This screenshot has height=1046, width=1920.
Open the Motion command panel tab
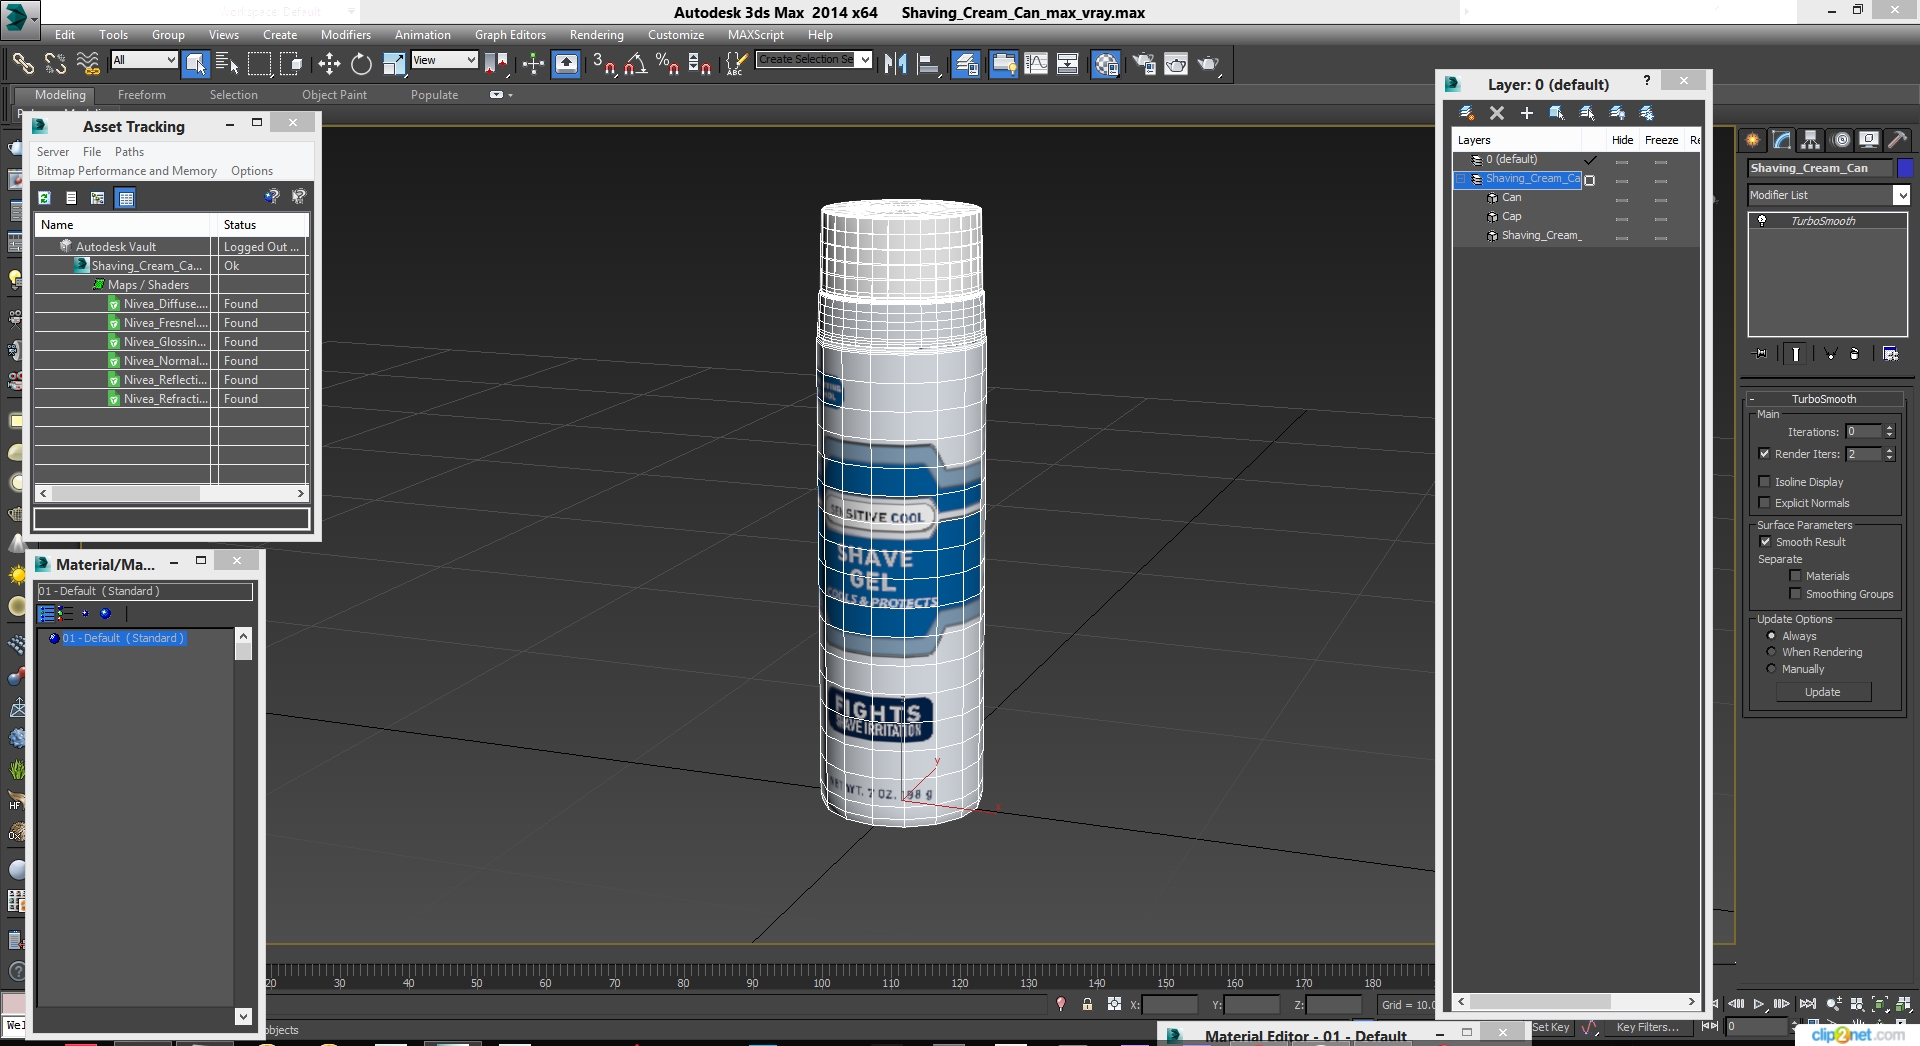pyautogui.click(x=1841, y=140)
